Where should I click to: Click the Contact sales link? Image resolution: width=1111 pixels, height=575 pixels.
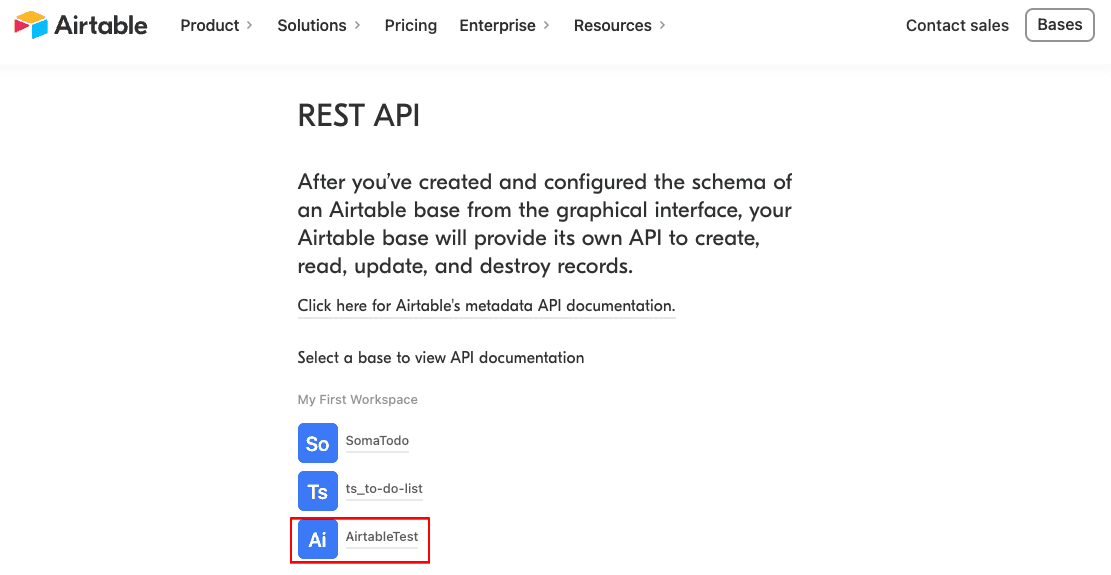click(957, 25)
